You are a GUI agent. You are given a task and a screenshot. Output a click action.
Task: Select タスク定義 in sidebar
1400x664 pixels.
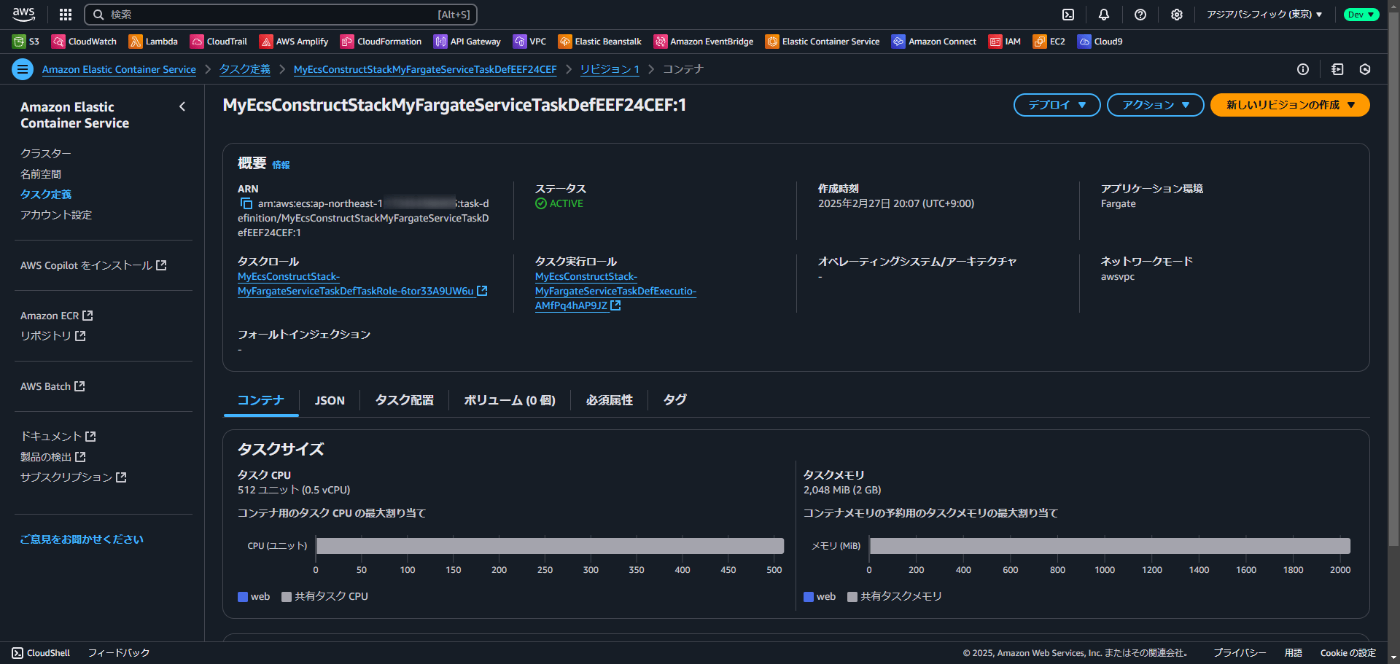tap(46, 194)
